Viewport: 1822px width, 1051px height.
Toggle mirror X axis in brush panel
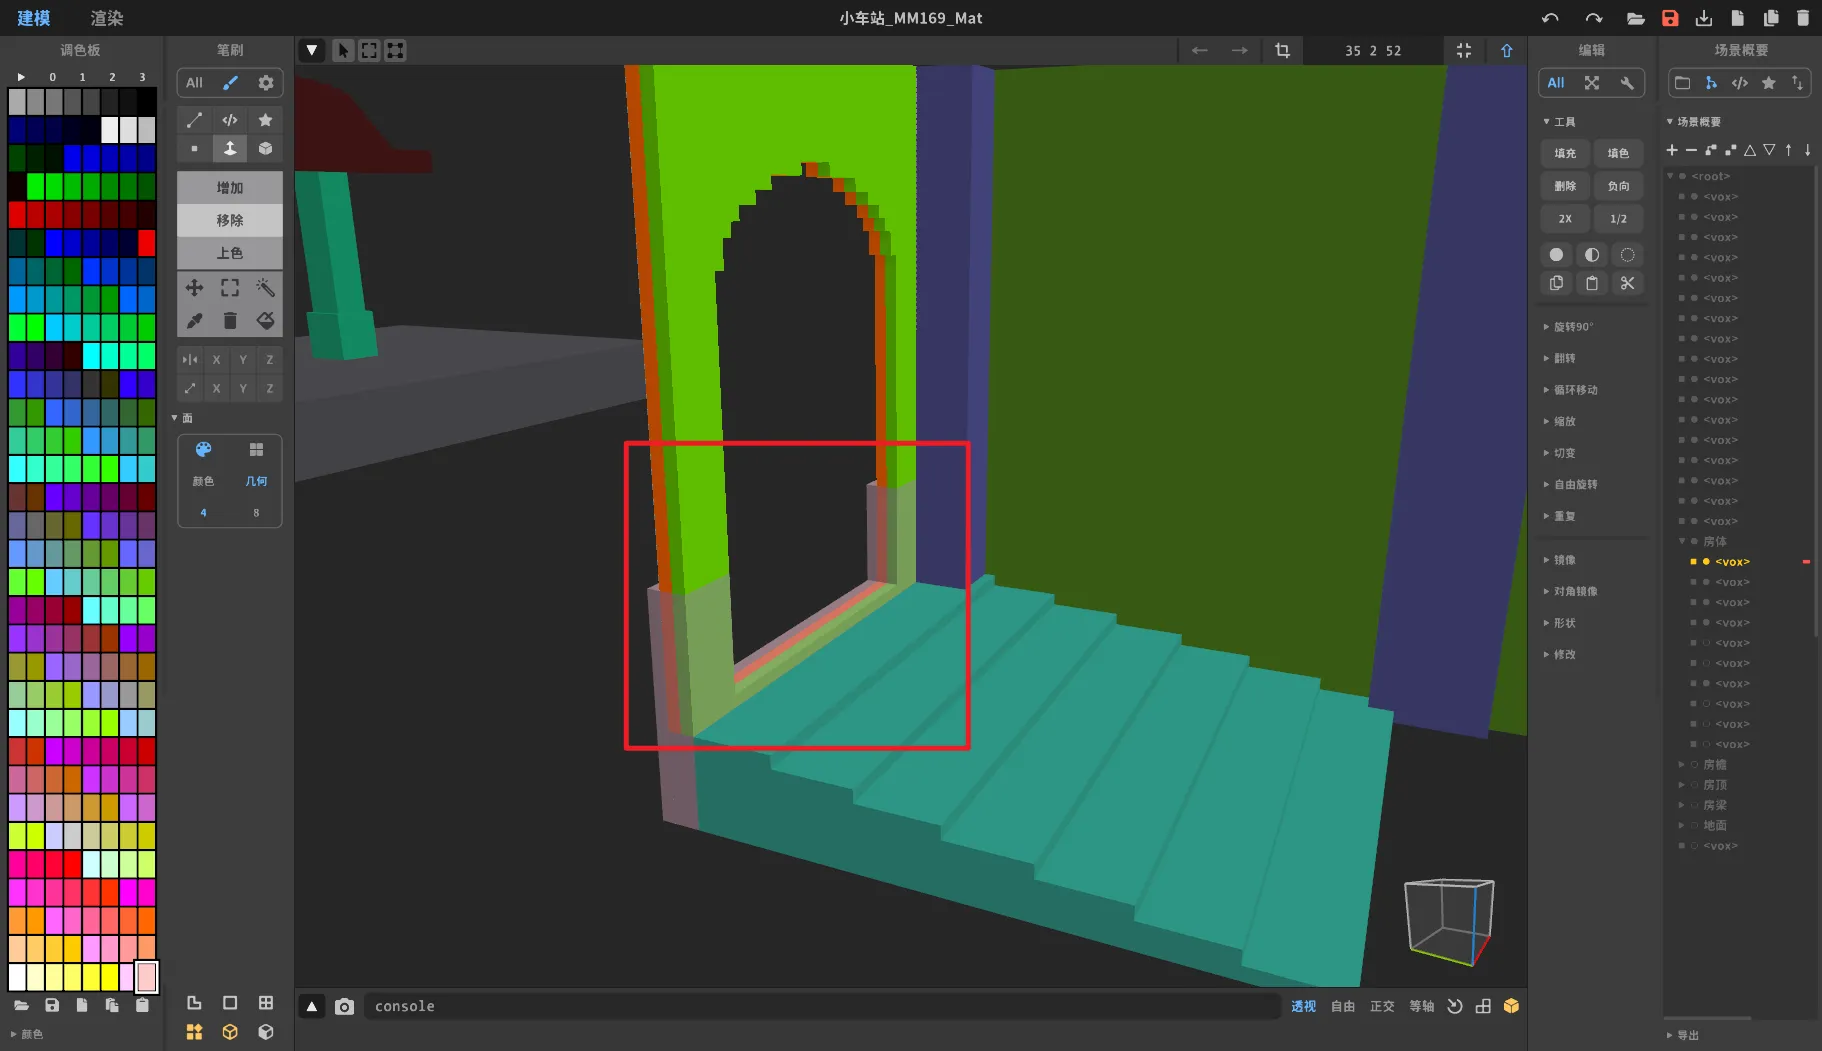(x=216, y=359)
